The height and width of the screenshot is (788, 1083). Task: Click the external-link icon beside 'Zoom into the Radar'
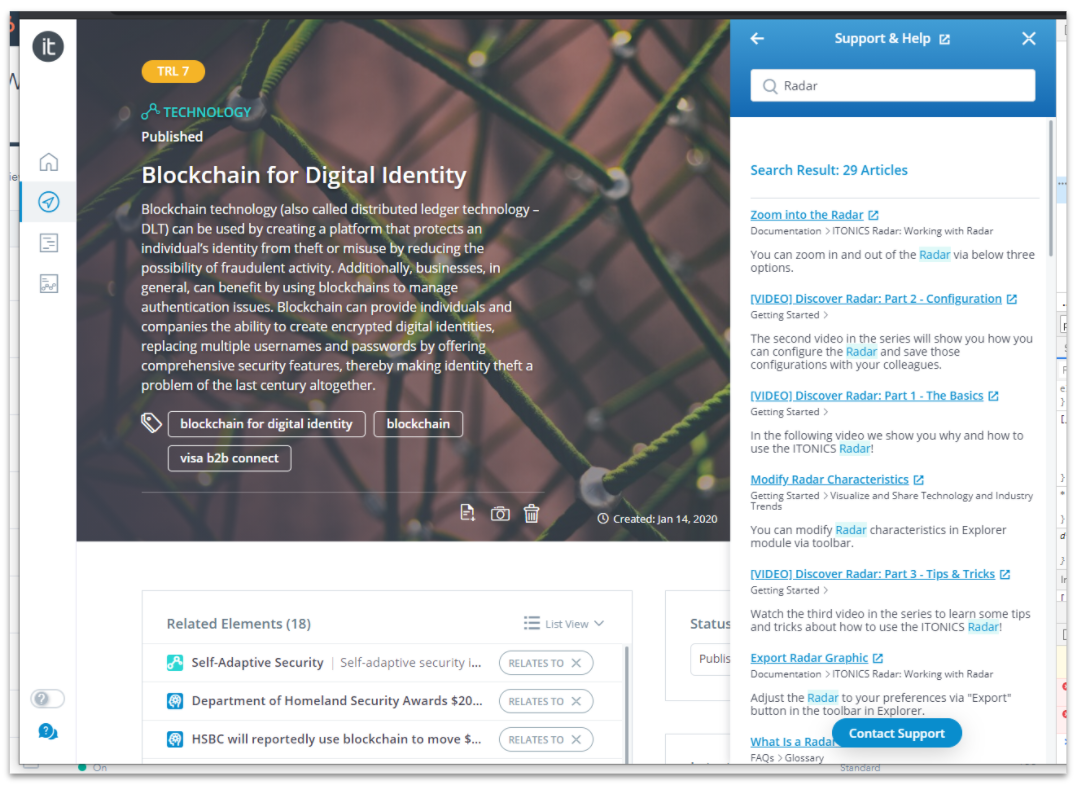tap(873, 215)
